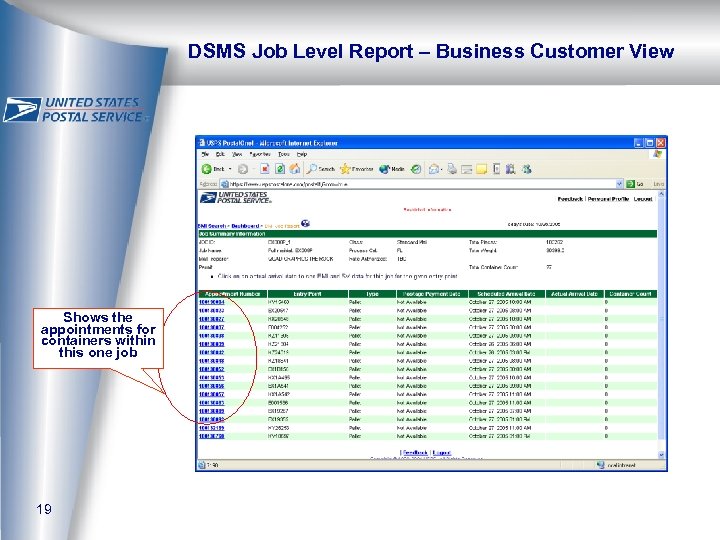
Task: Go to the Home page icon
Action: (294, 169)
